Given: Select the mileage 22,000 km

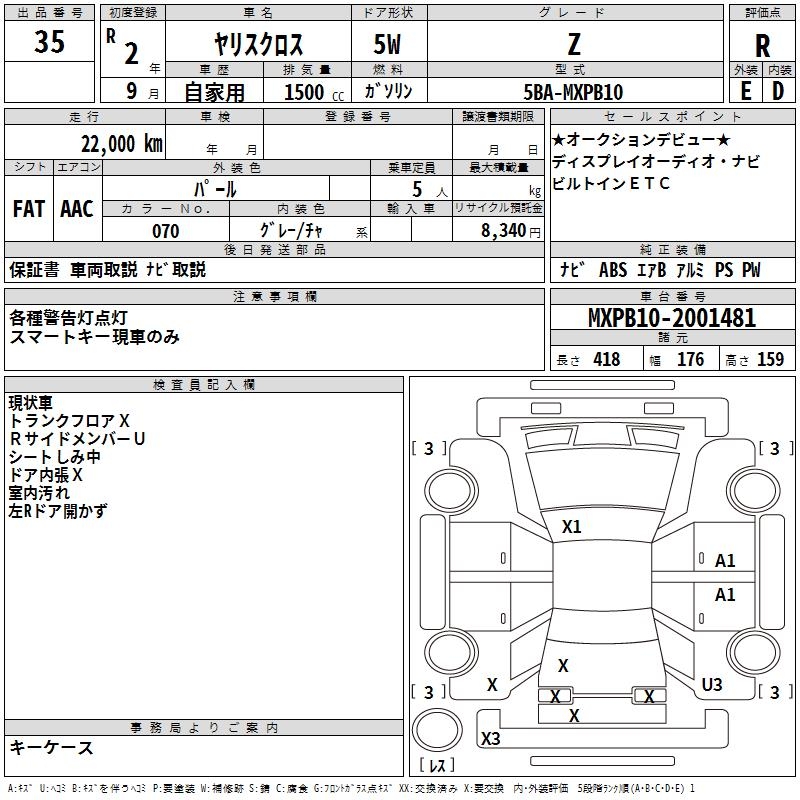Looking at the screenshot, I should click(121, 143).
